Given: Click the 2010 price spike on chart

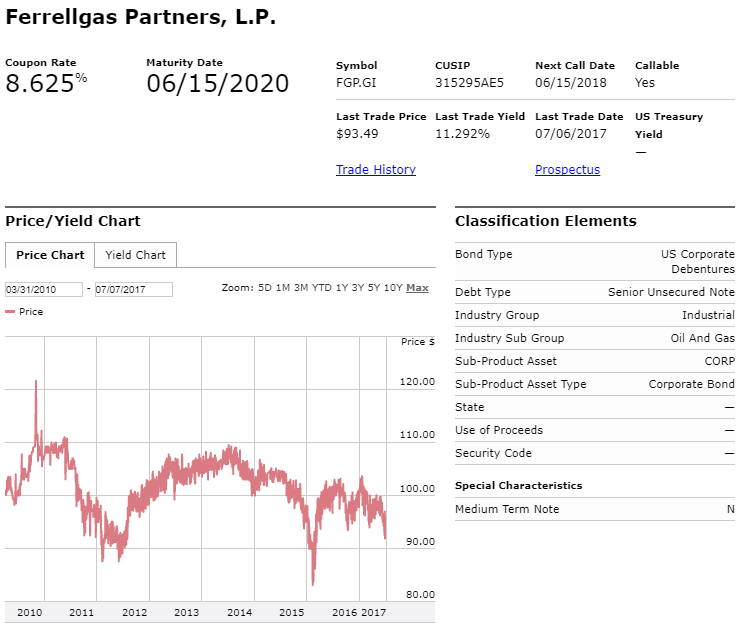Looking at the screenshot, I should 36,382.
